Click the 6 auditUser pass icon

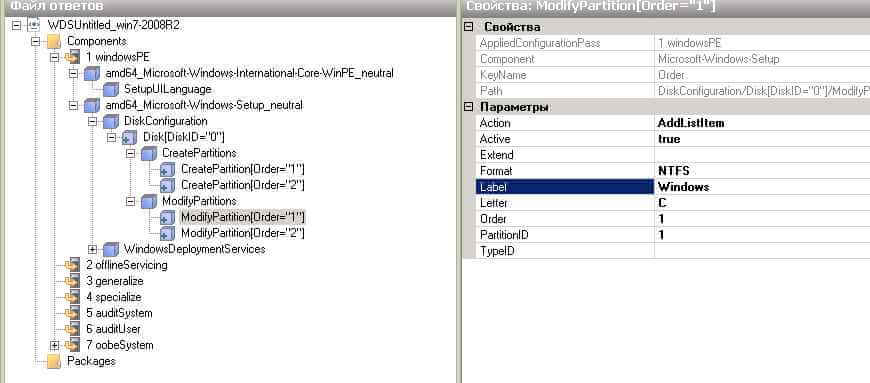coord(72,329)
